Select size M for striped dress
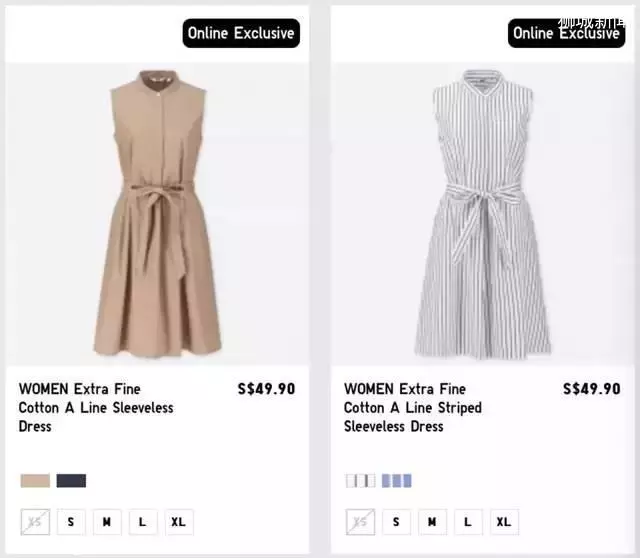This screenshot has height=558, width=640. pos(432,522)
